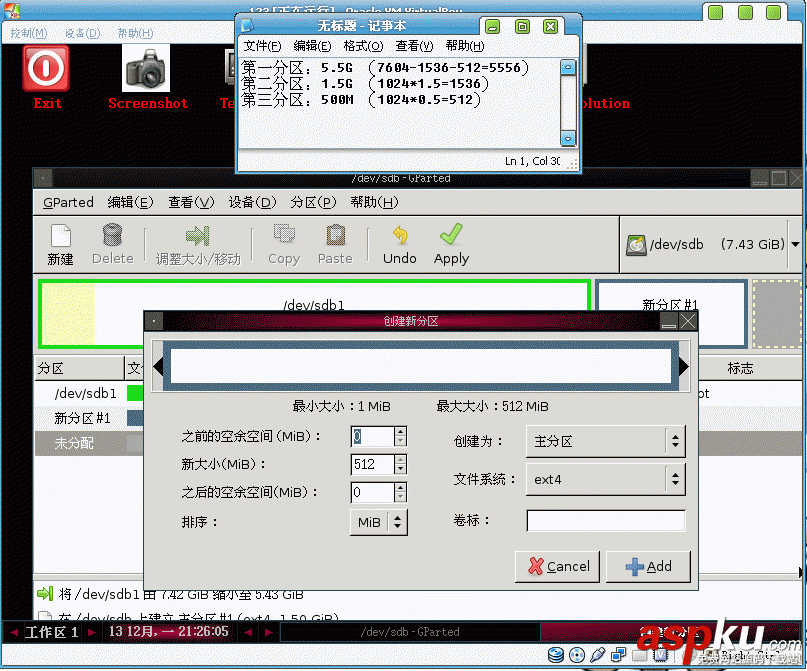Click the 新大小 input showing 512

click(373, 464)
